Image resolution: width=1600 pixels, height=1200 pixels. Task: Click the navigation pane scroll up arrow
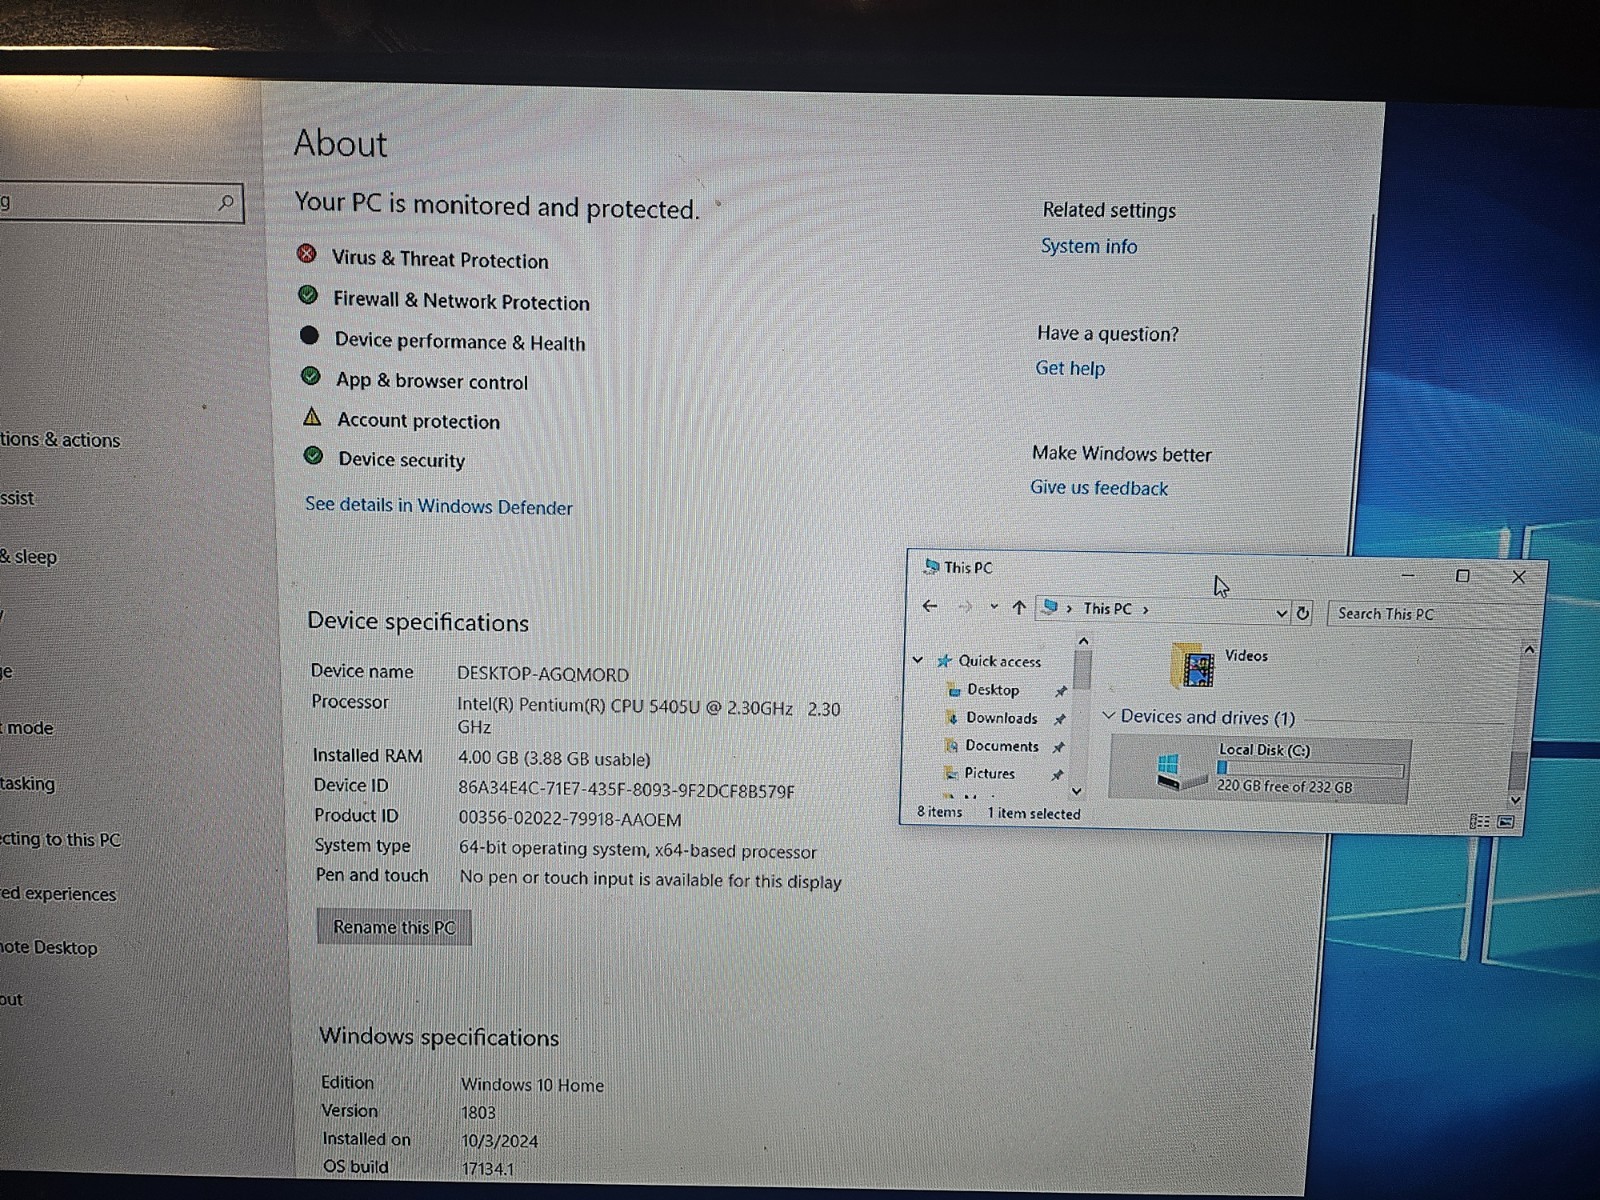click(1083, 640)
